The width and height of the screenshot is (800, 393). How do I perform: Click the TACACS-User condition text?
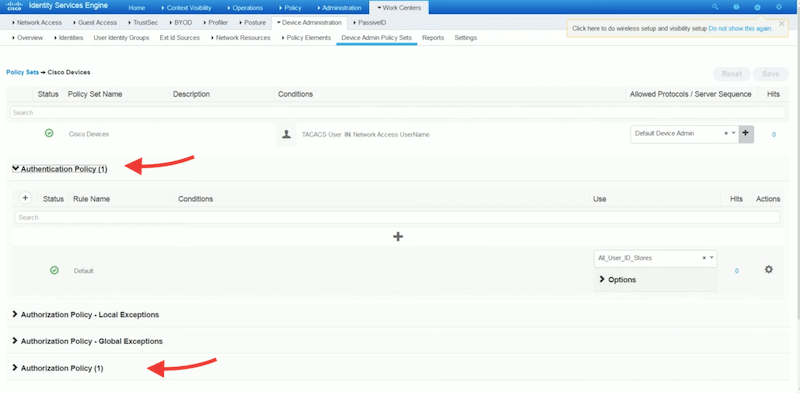click(x=365, y=135)
